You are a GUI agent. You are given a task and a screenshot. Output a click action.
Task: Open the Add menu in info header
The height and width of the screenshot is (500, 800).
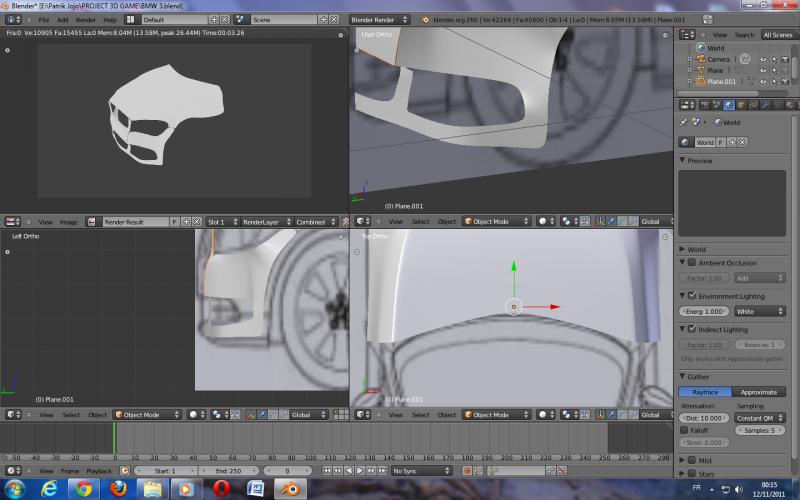point(62,19)
